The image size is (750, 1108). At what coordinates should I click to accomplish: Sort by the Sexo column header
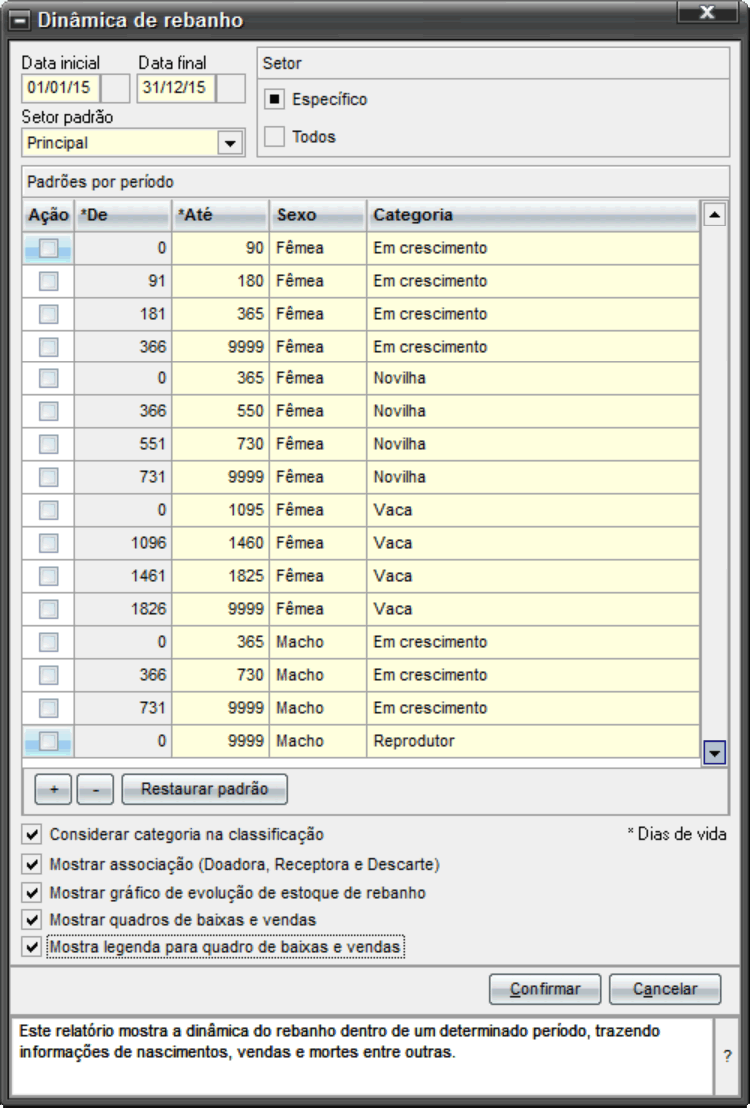pos(318,215)
